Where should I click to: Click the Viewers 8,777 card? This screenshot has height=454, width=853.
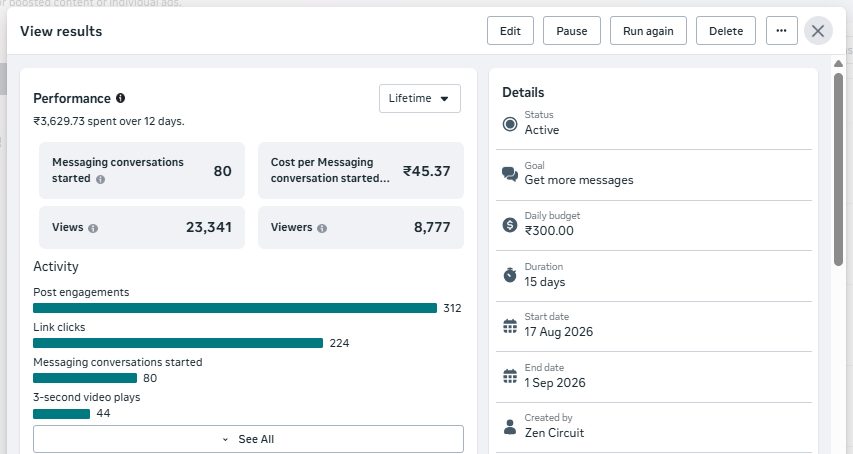tap(361, 227)
